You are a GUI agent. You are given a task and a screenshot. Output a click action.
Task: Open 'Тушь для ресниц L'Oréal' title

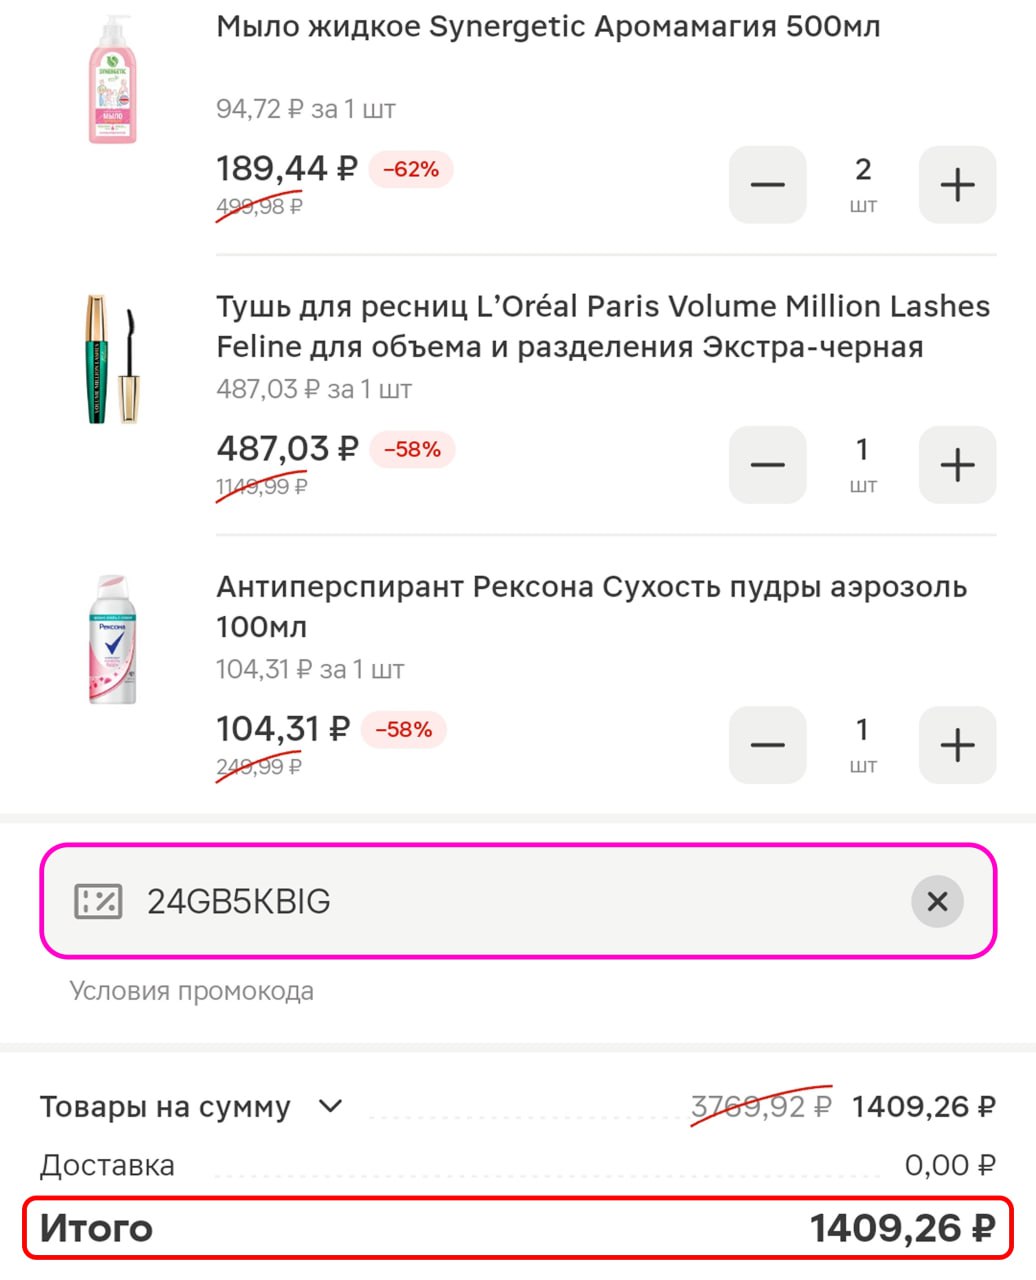pyautogui.click(x=602, y=327)
